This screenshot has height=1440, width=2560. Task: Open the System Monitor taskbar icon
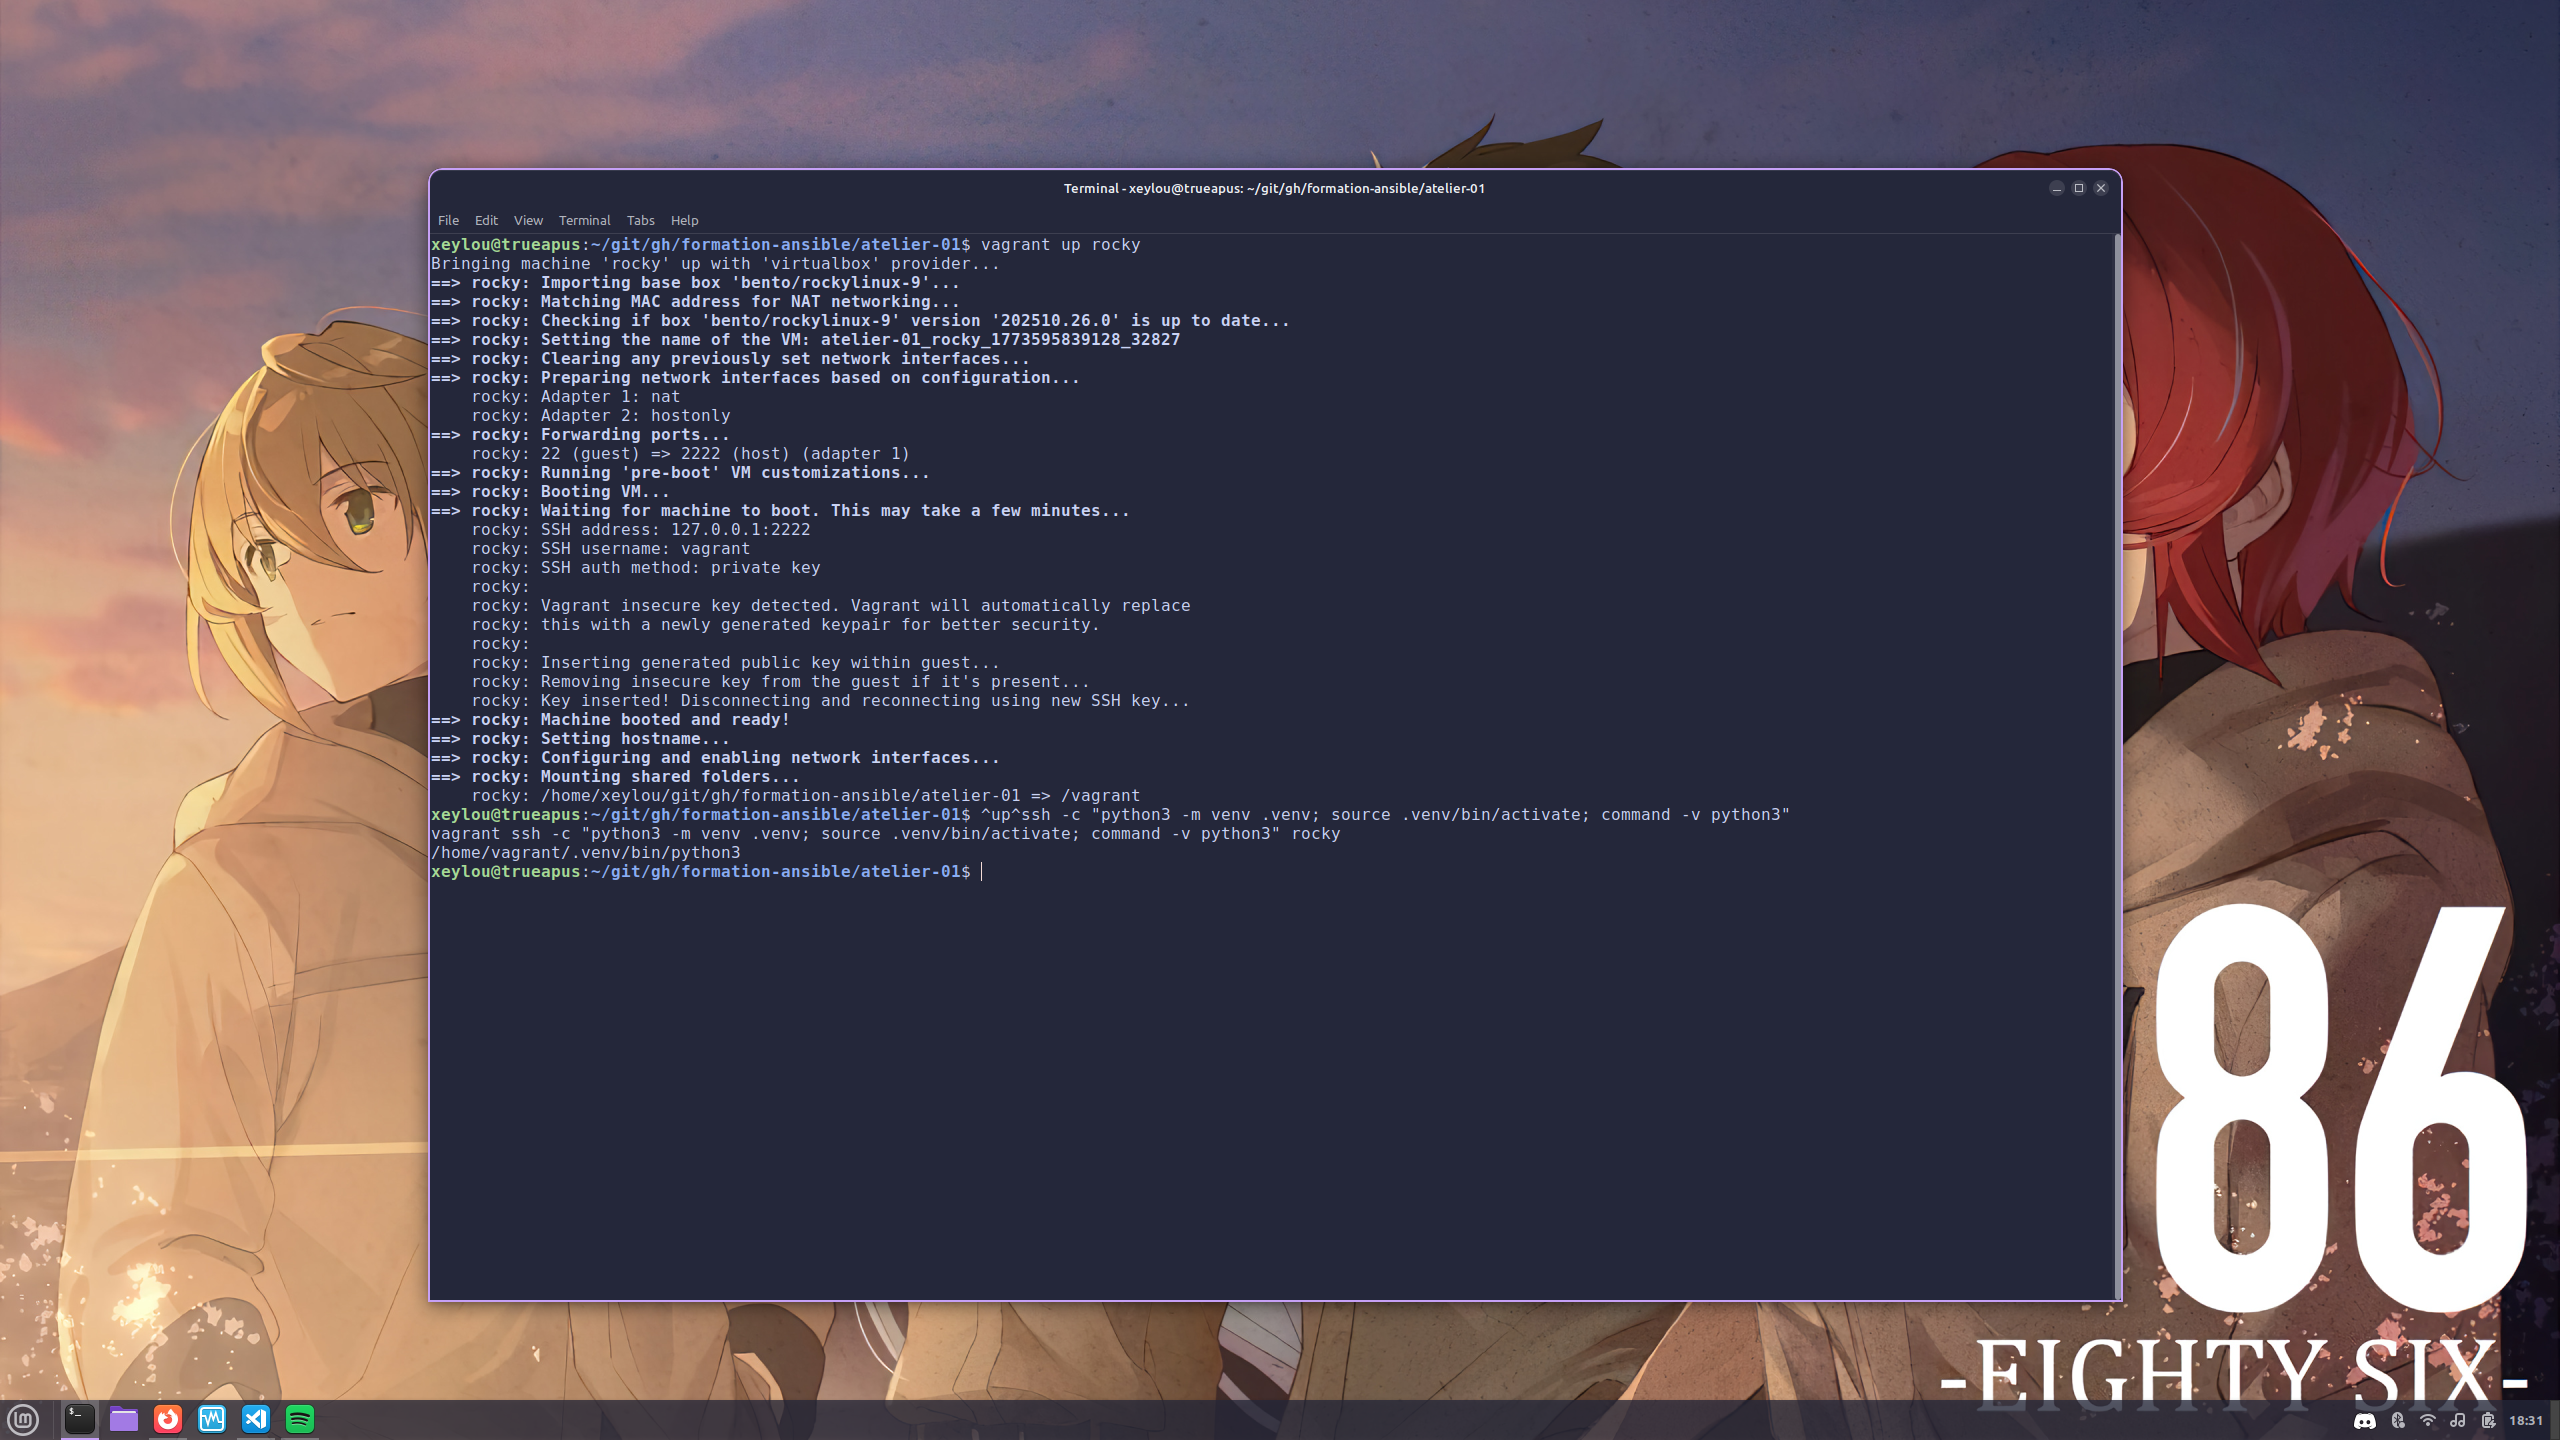click(212, 1419)
